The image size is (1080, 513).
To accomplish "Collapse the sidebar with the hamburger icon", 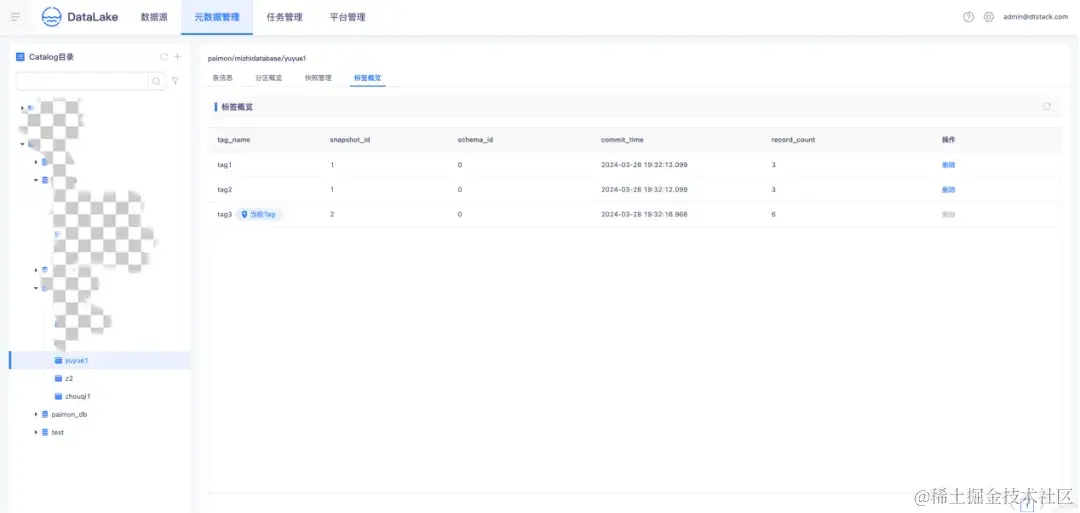I will click(15, 17).
